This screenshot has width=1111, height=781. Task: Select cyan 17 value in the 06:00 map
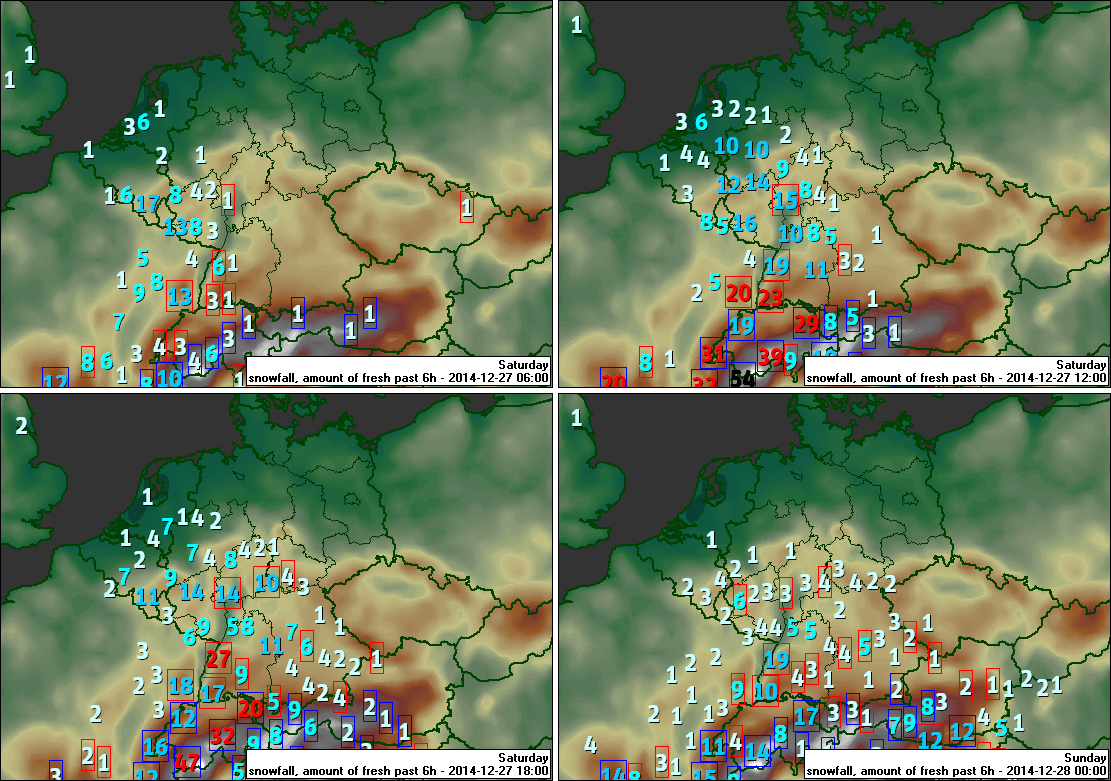point(147,204)
